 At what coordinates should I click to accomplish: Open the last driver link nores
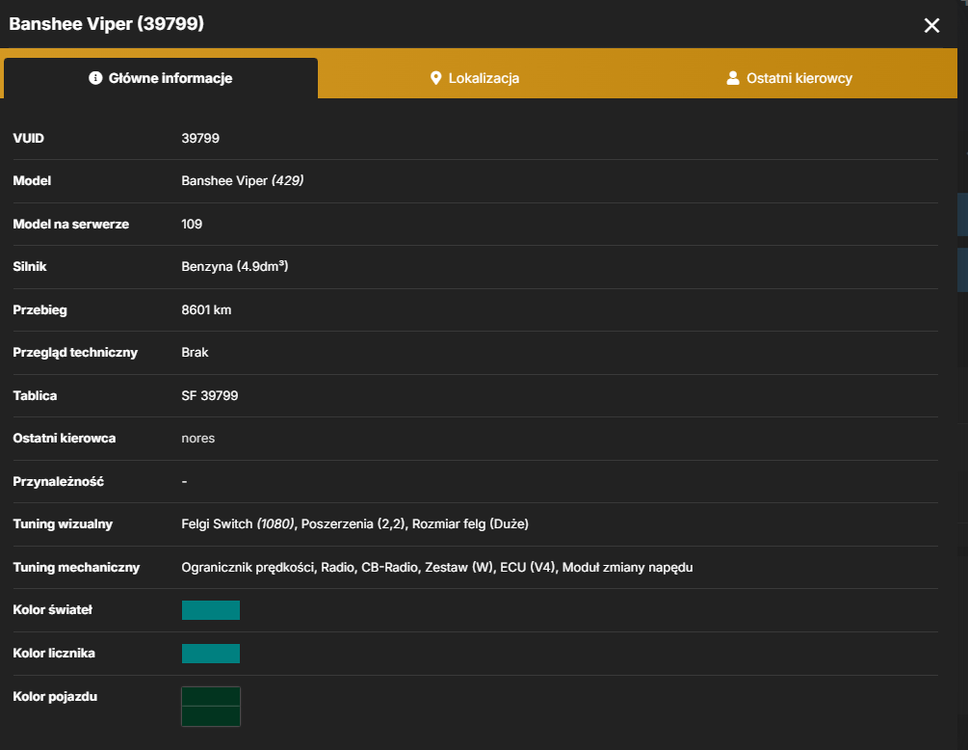(x=198, y=438)
